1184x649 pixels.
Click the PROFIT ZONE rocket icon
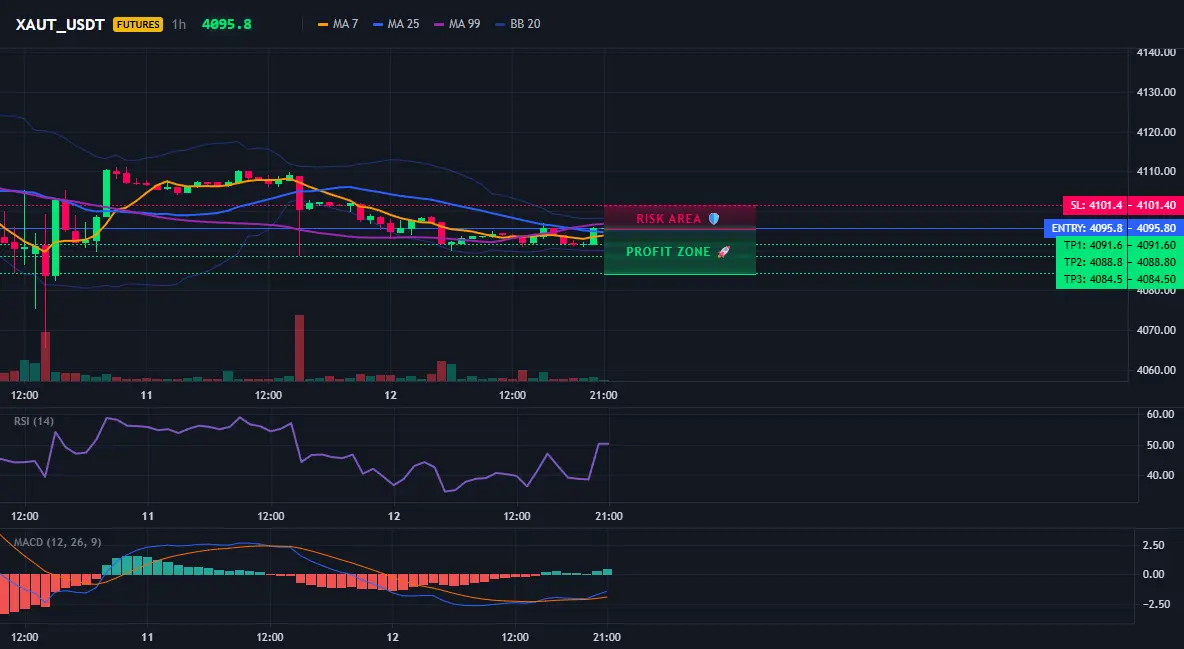[723, 252]
